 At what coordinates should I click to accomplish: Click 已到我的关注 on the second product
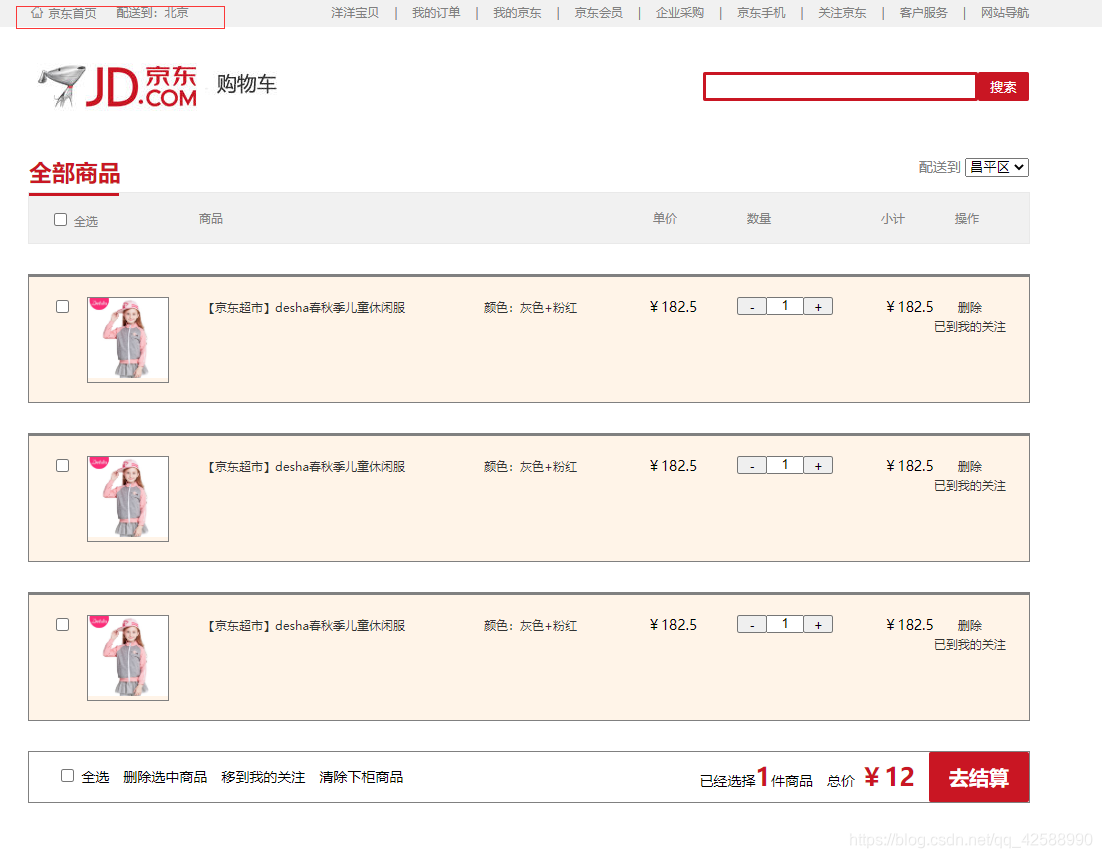pyautogui.click(x=970, y=486)
